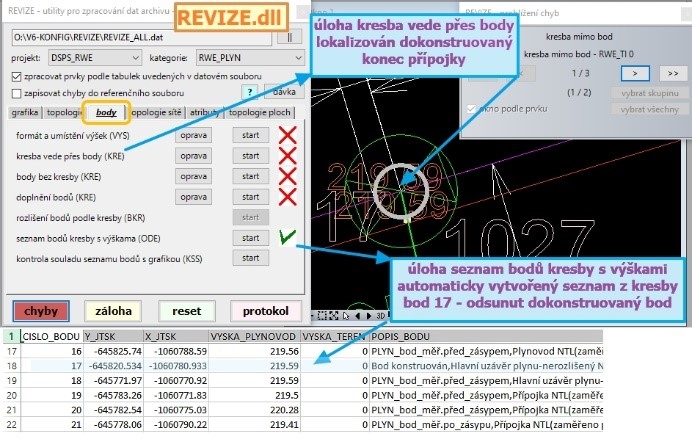Click start for seznam bodů kresby s výškama

(x=251, y=238)
